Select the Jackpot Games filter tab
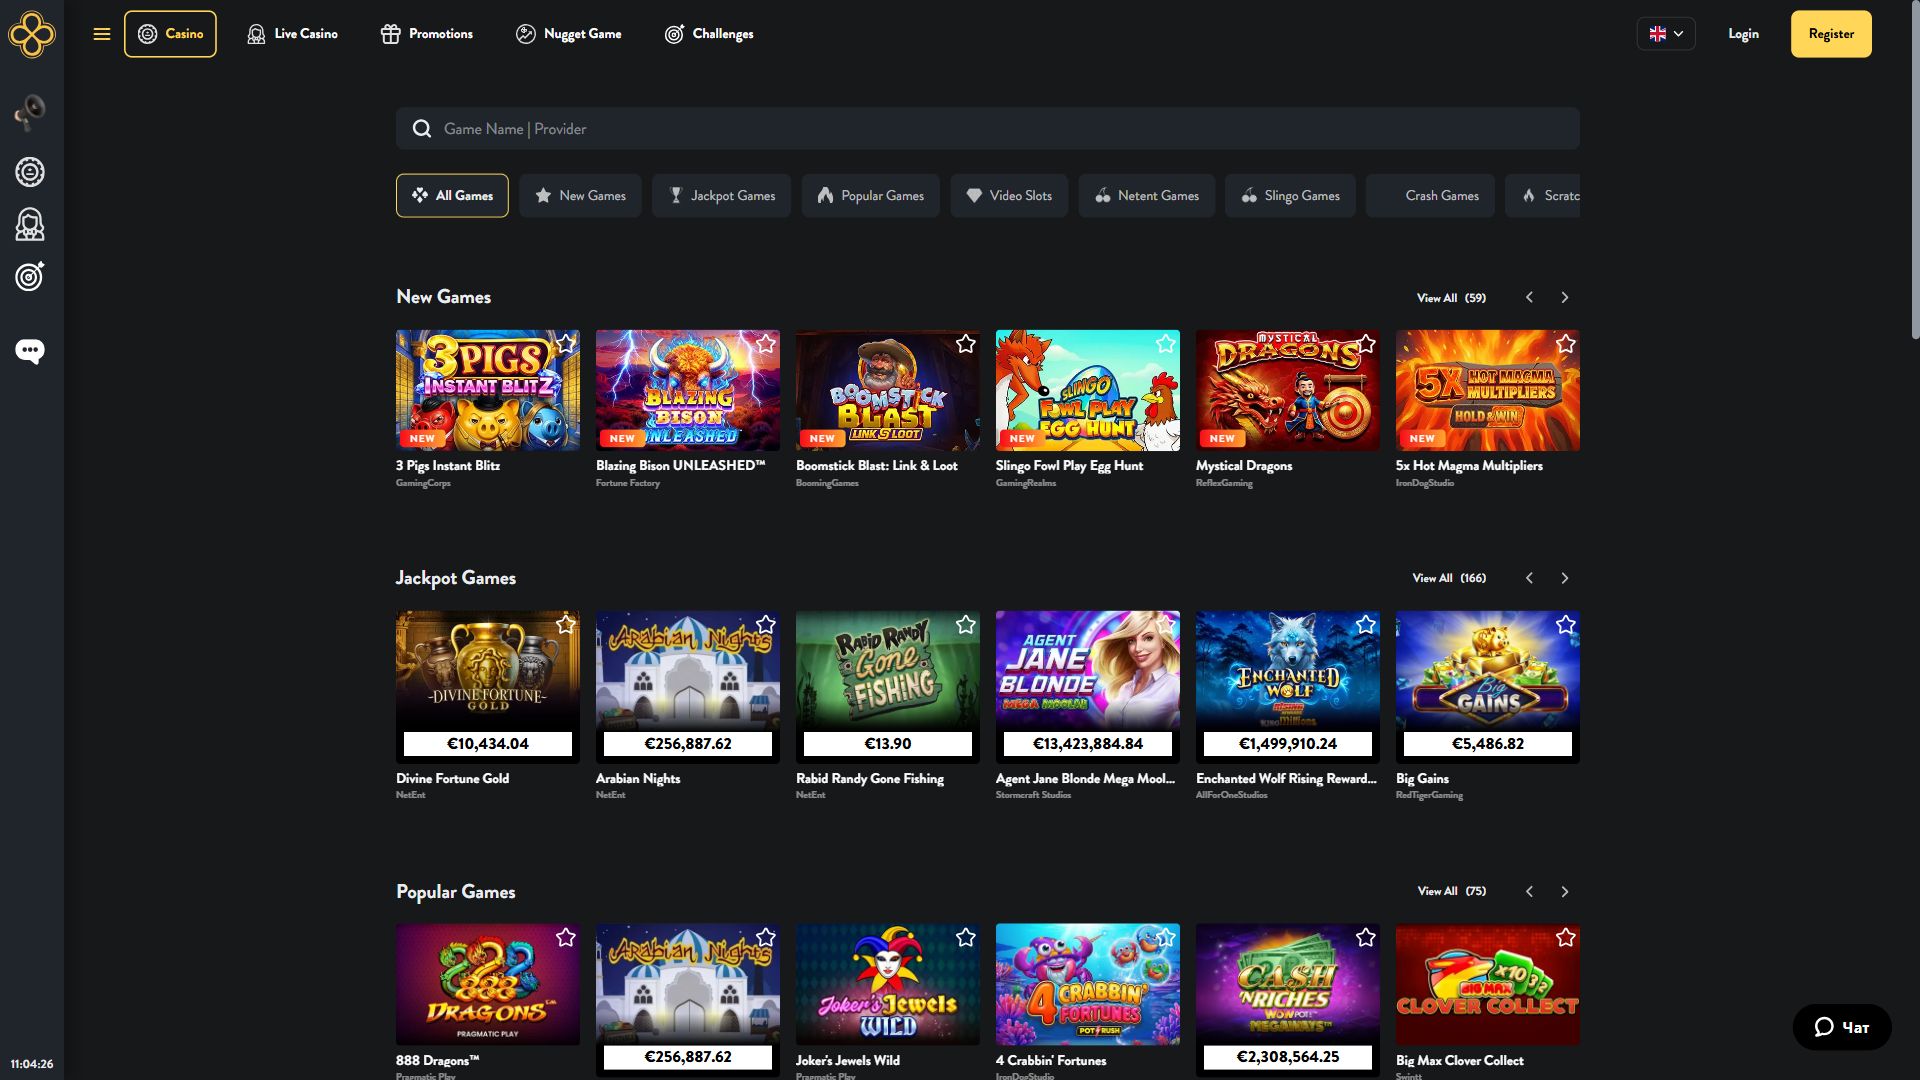The width and height of the screenshot is (1920, 1080). [x=721, y=196]
